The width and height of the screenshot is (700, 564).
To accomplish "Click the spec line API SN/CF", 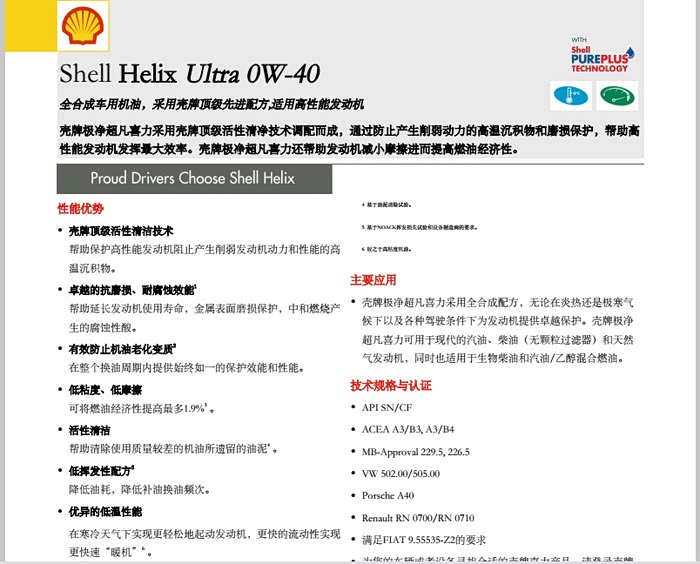I will 387,407.
